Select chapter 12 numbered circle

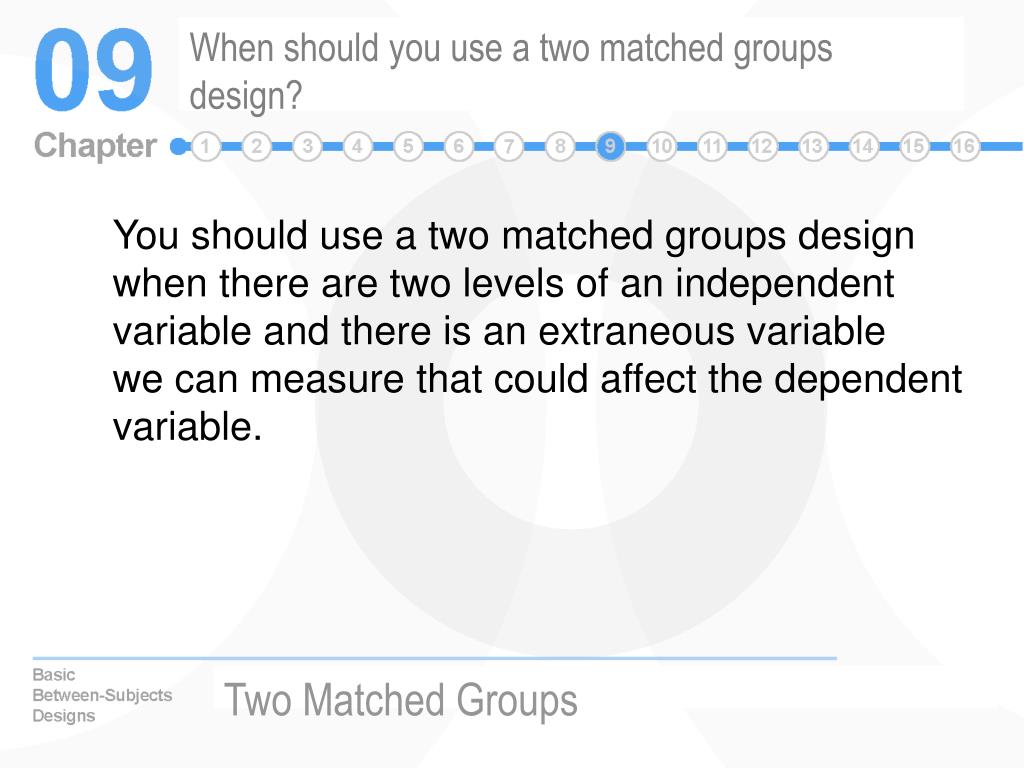coord(761,146)
